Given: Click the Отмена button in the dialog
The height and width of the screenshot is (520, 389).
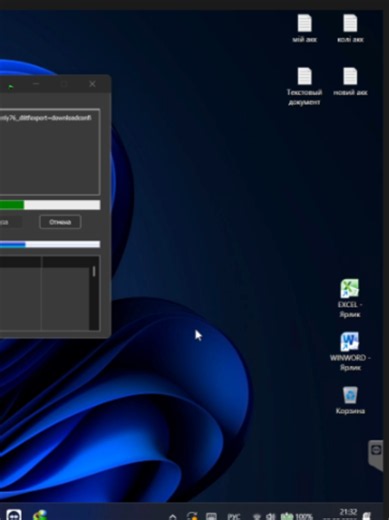Looking at the screenshot, I should pos(60,222).
